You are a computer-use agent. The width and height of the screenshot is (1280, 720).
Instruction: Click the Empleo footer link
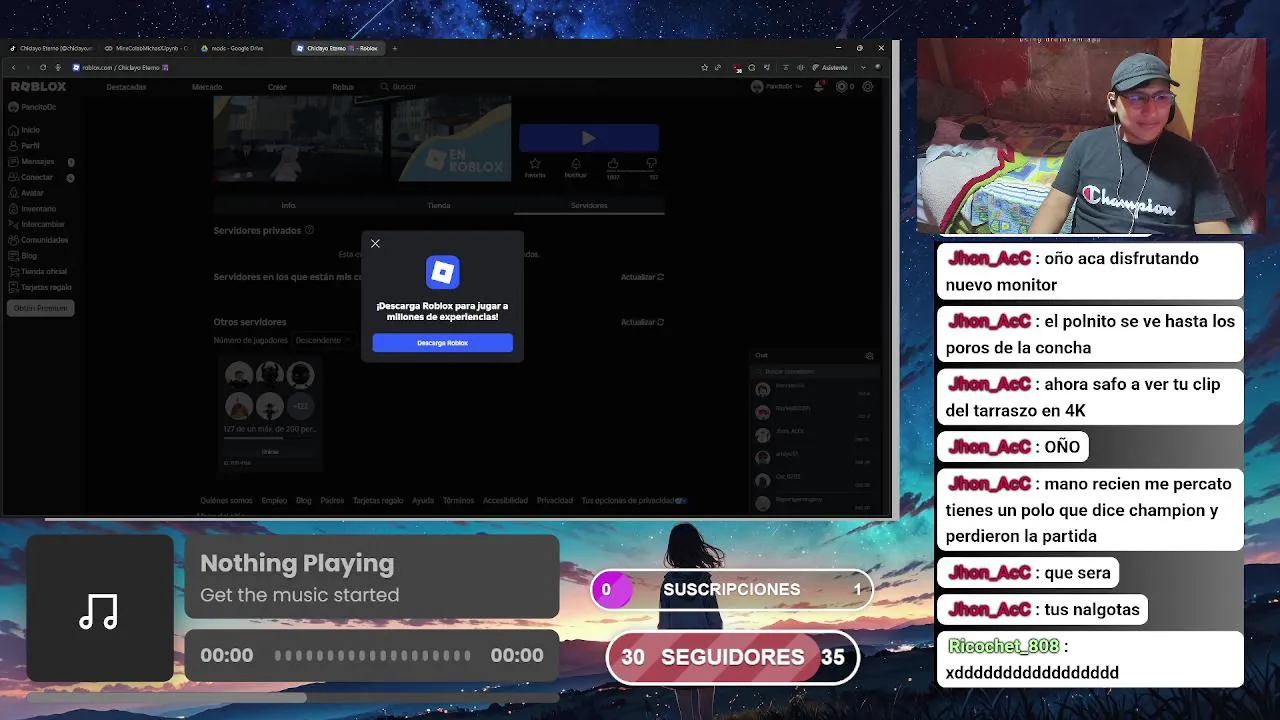[x=274, y=500]
